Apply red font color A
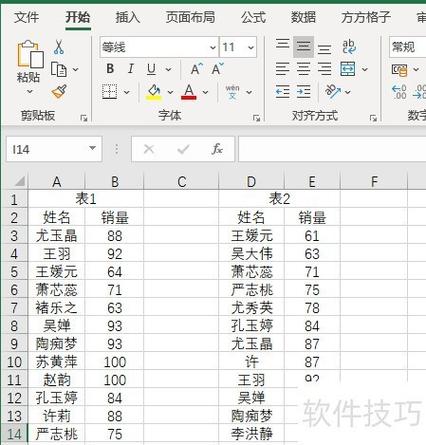Screen dimensions: 426x445 [x=189, y=92]
